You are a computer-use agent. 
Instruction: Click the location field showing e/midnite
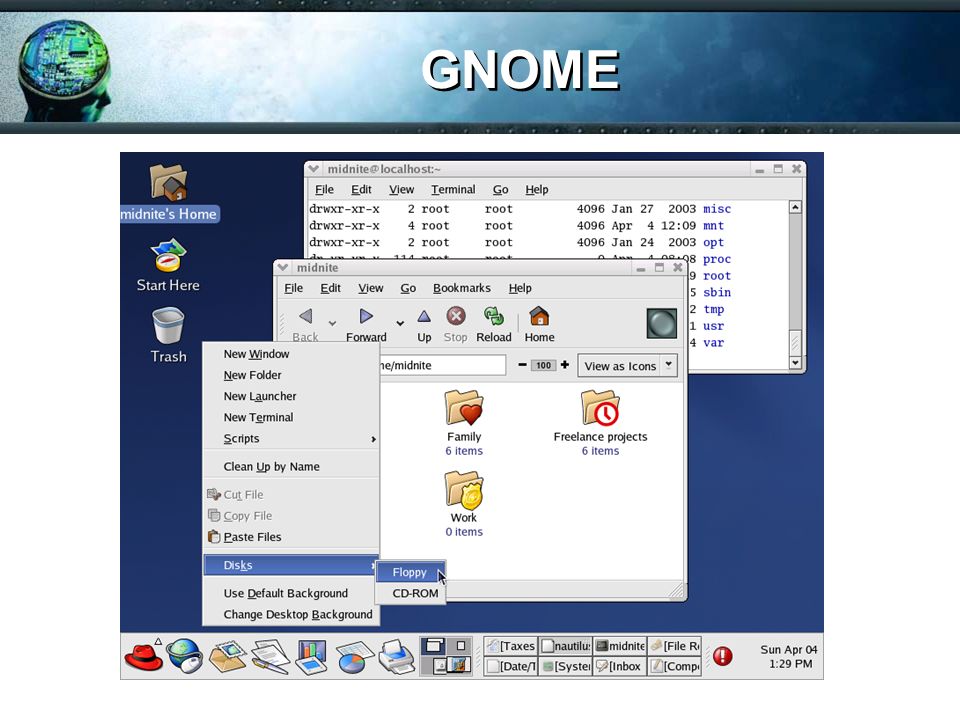click(x=443, y=366)
